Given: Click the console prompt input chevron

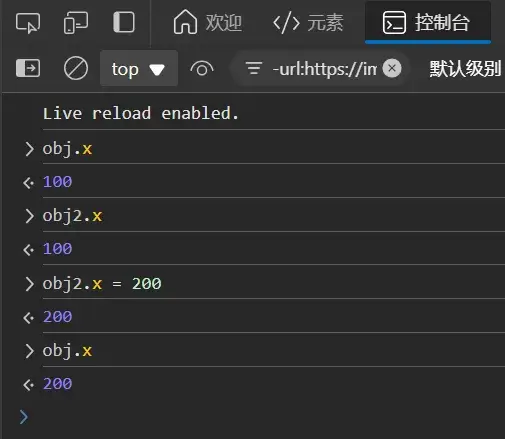Looking at the screenshot, I should point(23,417).
